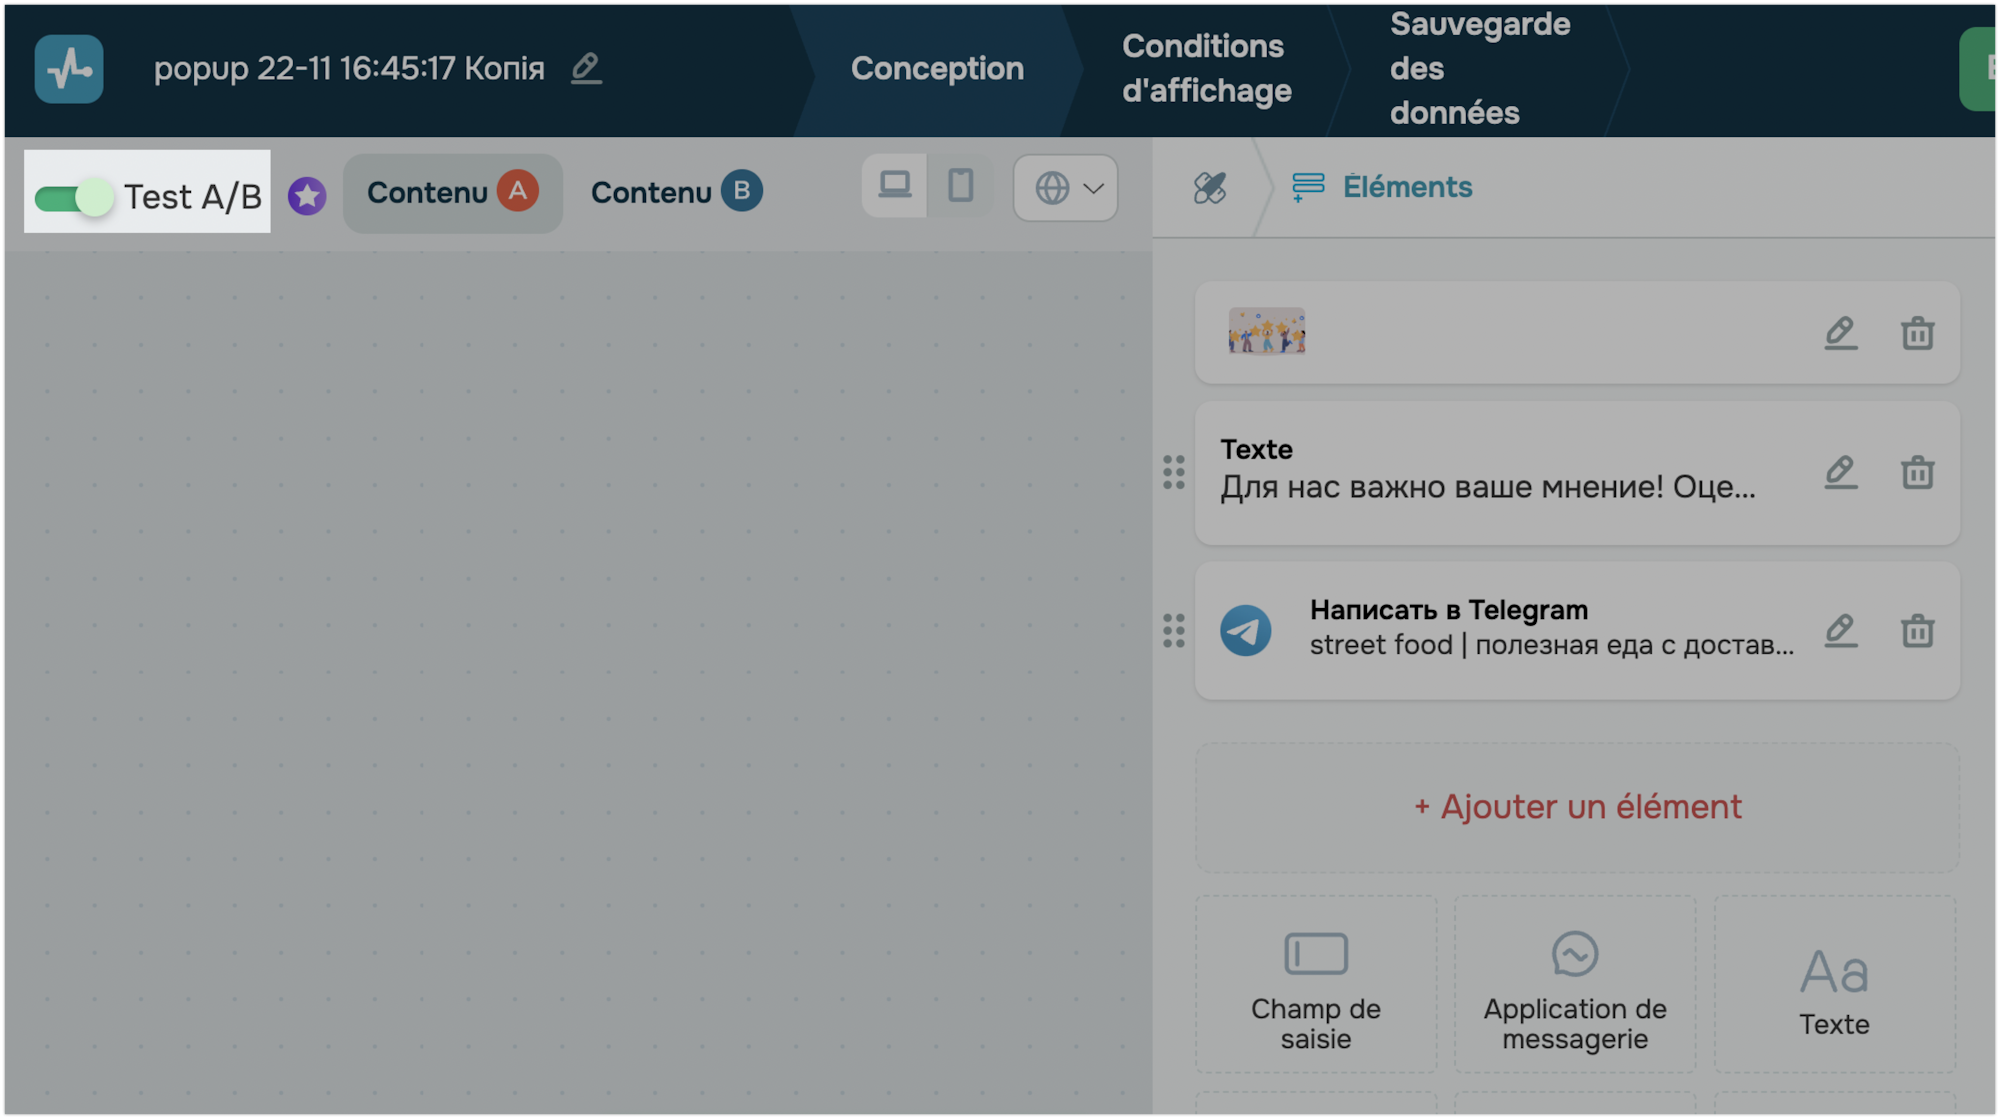Screen dimensions: 2000x1119
Task: Switch to Contenu B variant
Action: tap(676, 193)
